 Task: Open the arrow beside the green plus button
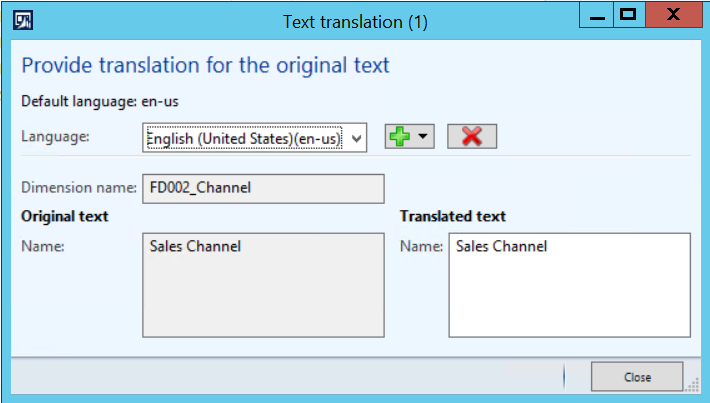coord(424,137)
